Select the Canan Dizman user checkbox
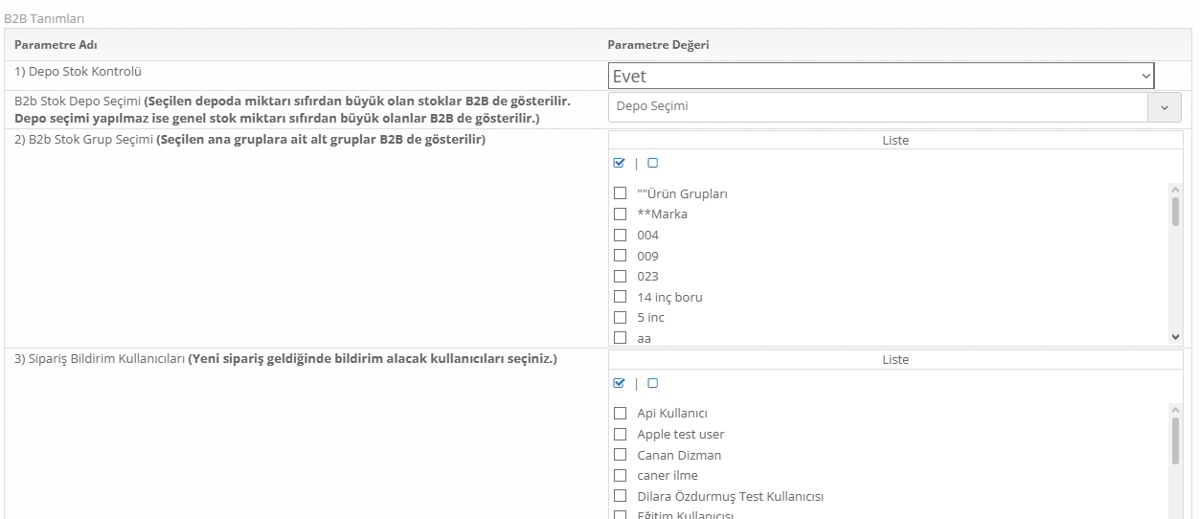1200x519 pixels. tap(619, 455)
